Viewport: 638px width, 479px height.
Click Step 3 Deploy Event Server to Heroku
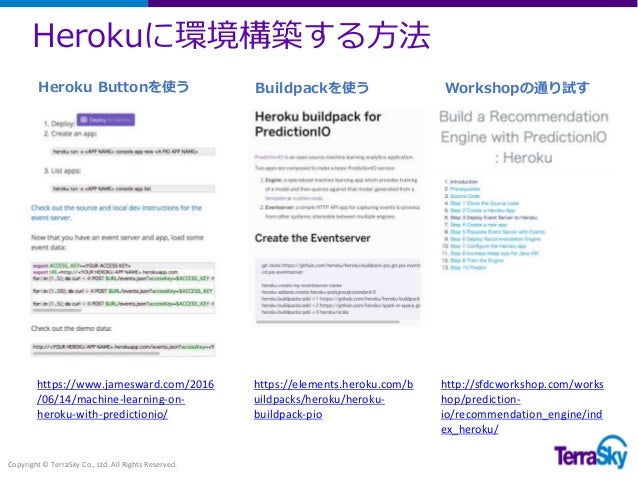click(494, 218)
